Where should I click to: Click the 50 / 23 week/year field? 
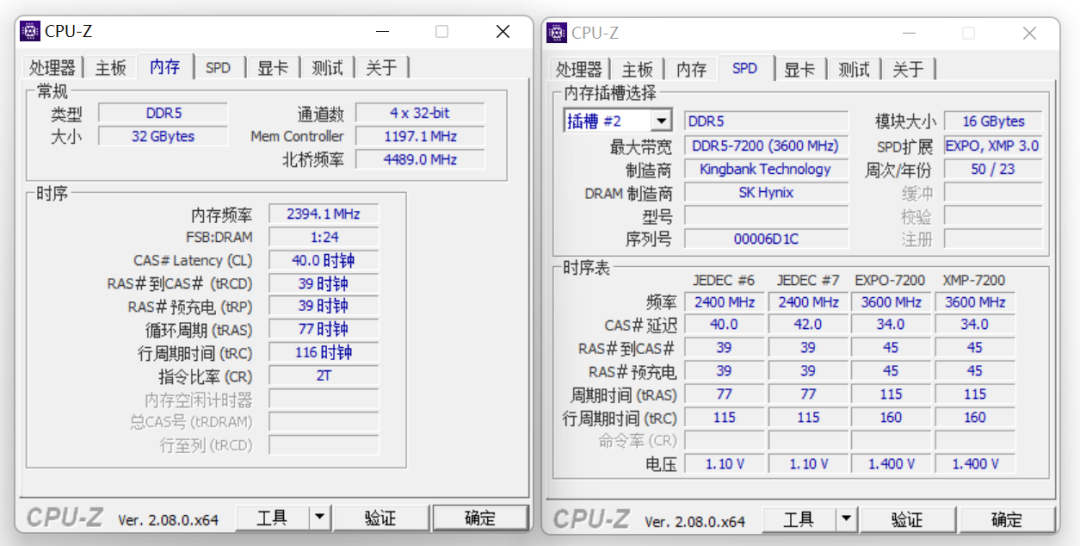[993, 169]
